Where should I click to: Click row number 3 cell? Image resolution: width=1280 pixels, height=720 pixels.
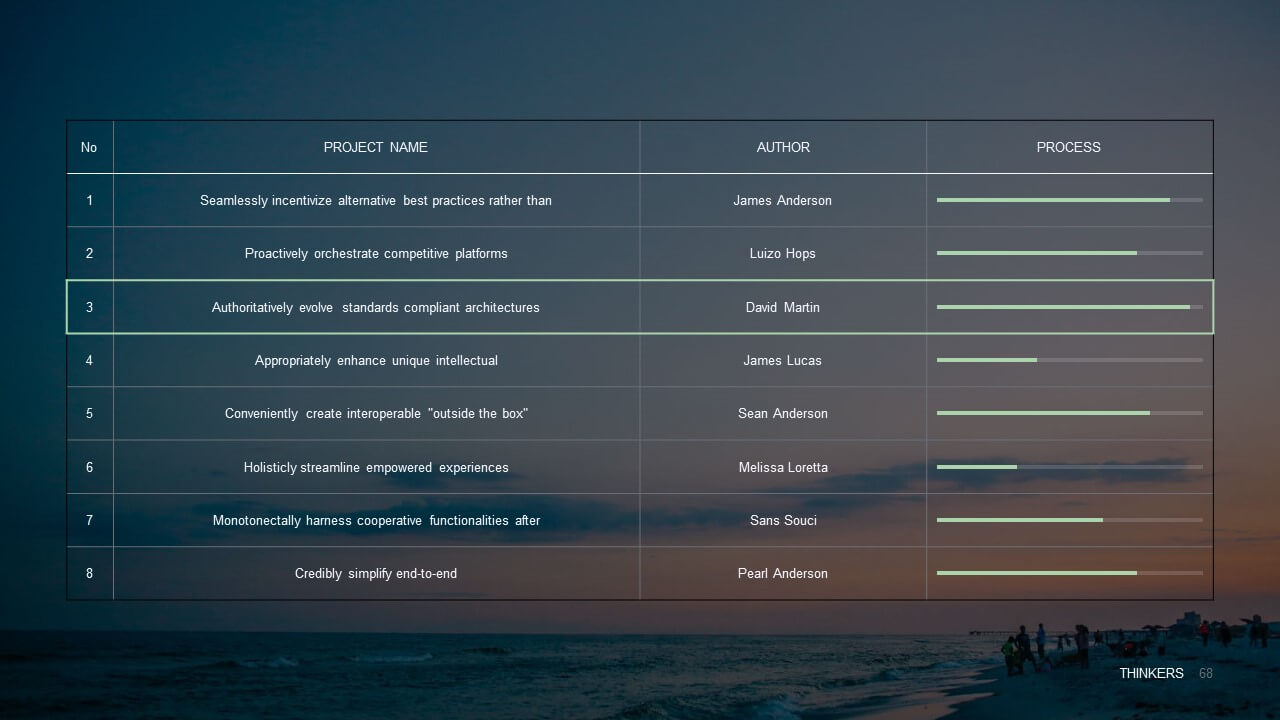tap(89, 307)
